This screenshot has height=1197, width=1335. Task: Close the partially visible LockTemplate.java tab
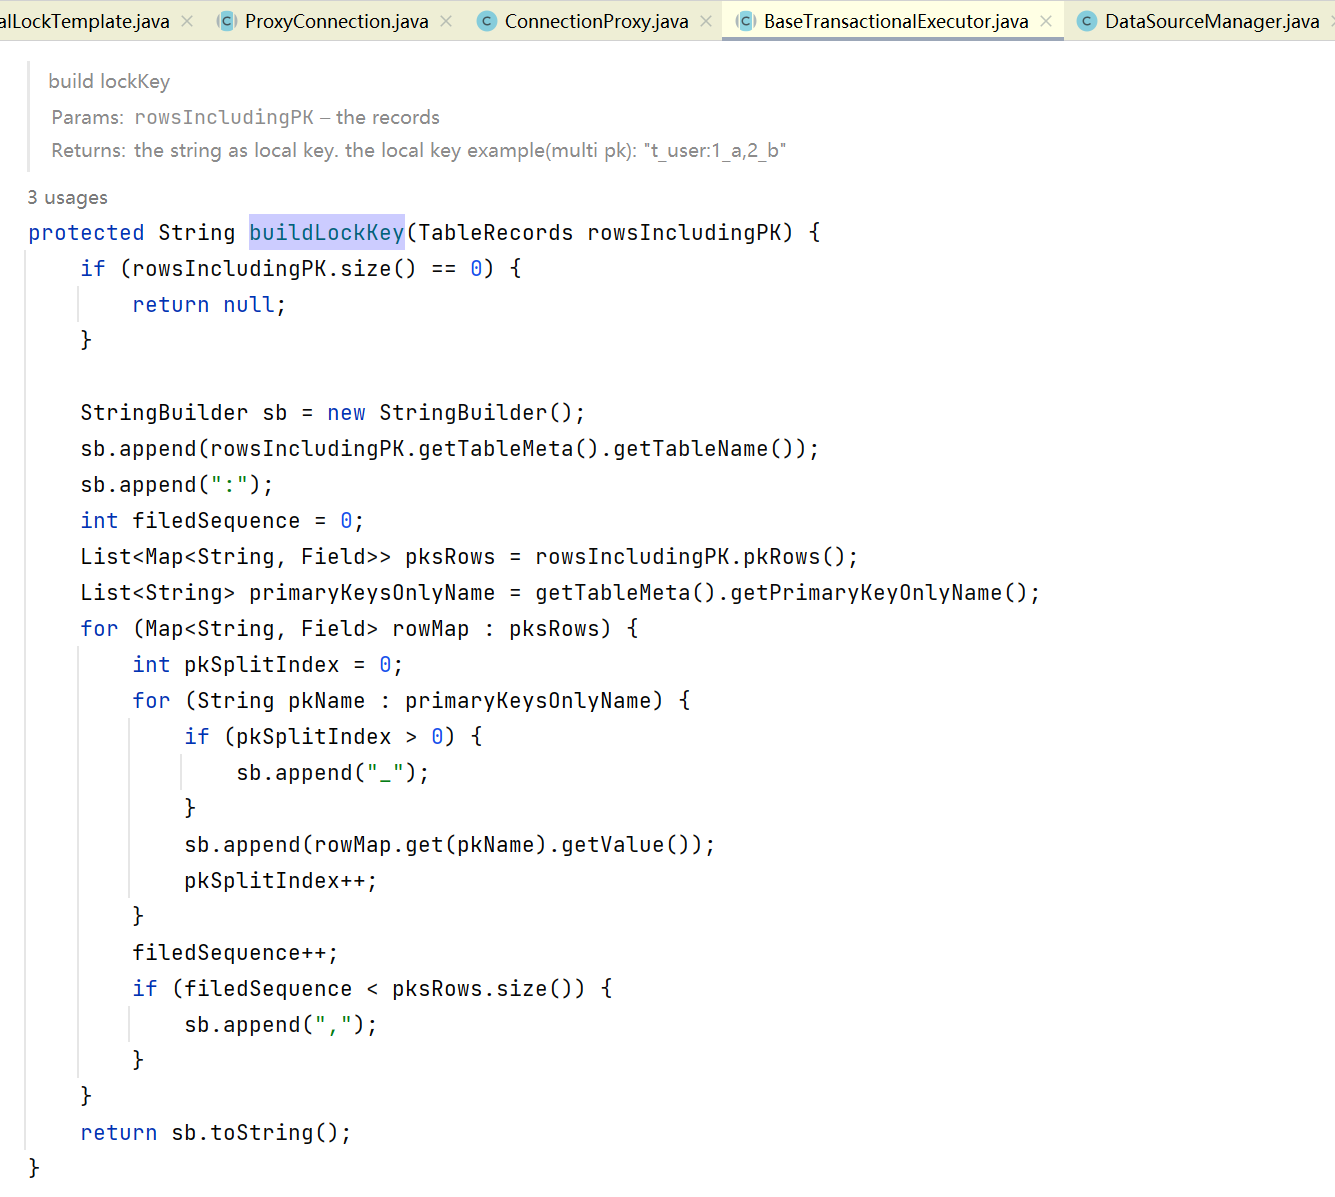click(x=187, y=21)
